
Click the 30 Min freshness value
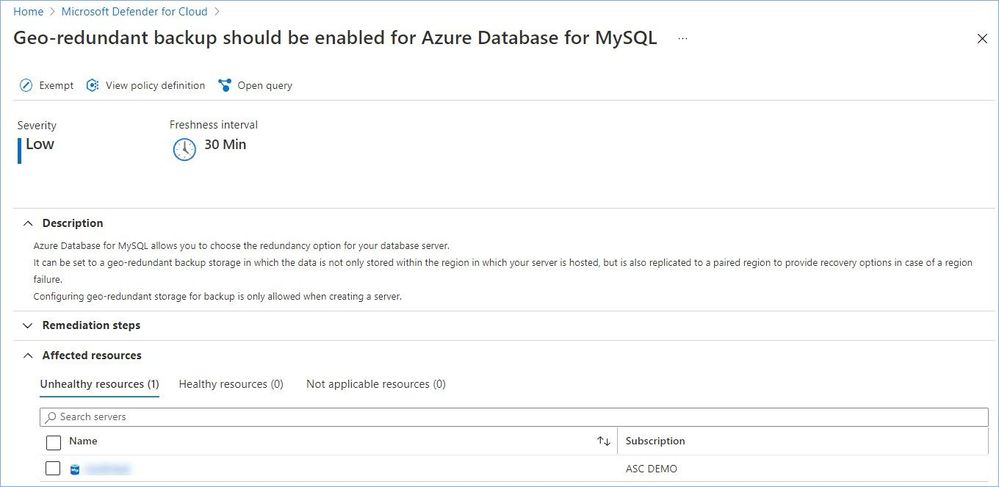click(x=225, y=145)
